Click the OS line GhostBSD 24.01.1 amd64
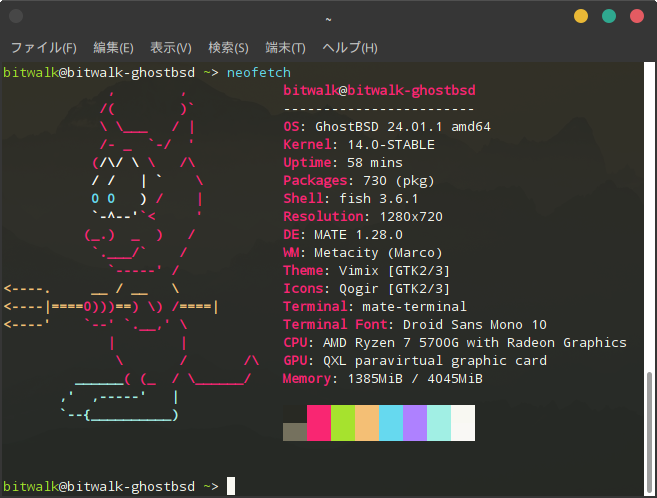Screen dimensions: 657x498 [387, 126]
